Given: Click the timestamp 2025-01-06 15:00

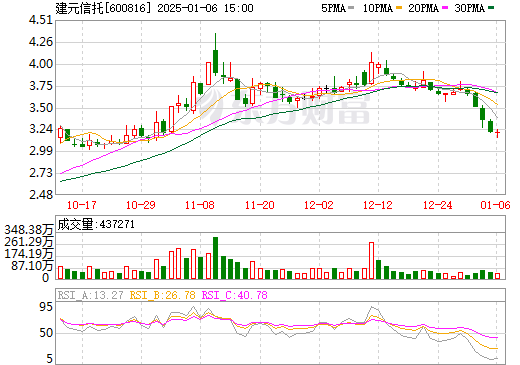Looking at the screenshot, I should pyautogui.click(x=205, y=8).
